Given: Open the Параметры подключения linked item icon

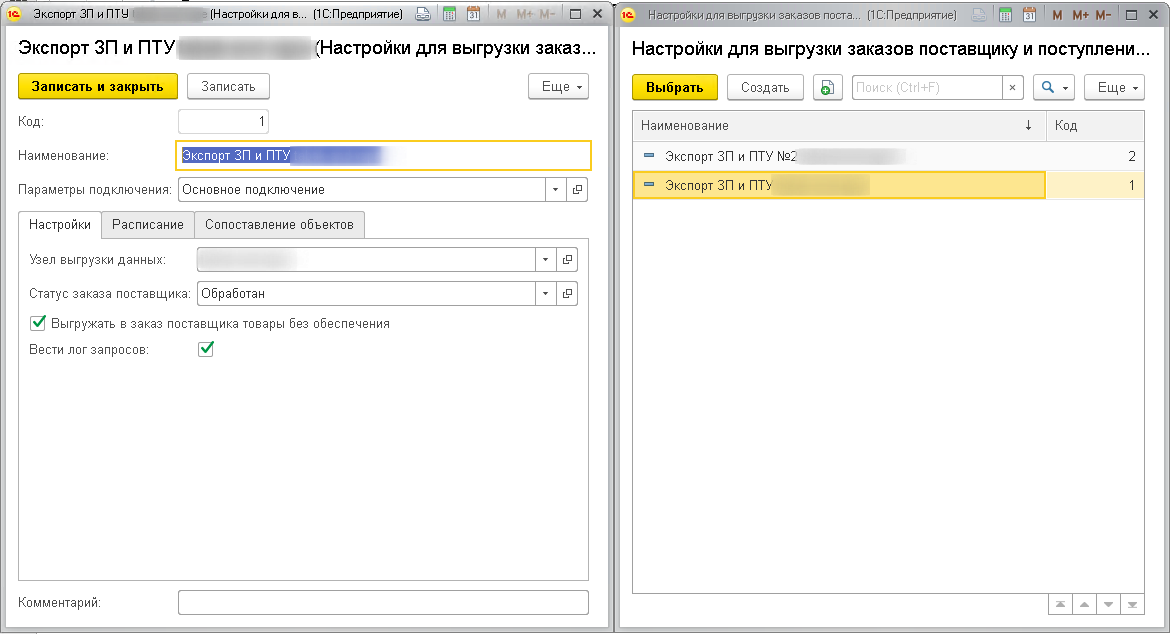Looking at the screenshot, I should 577,189.
